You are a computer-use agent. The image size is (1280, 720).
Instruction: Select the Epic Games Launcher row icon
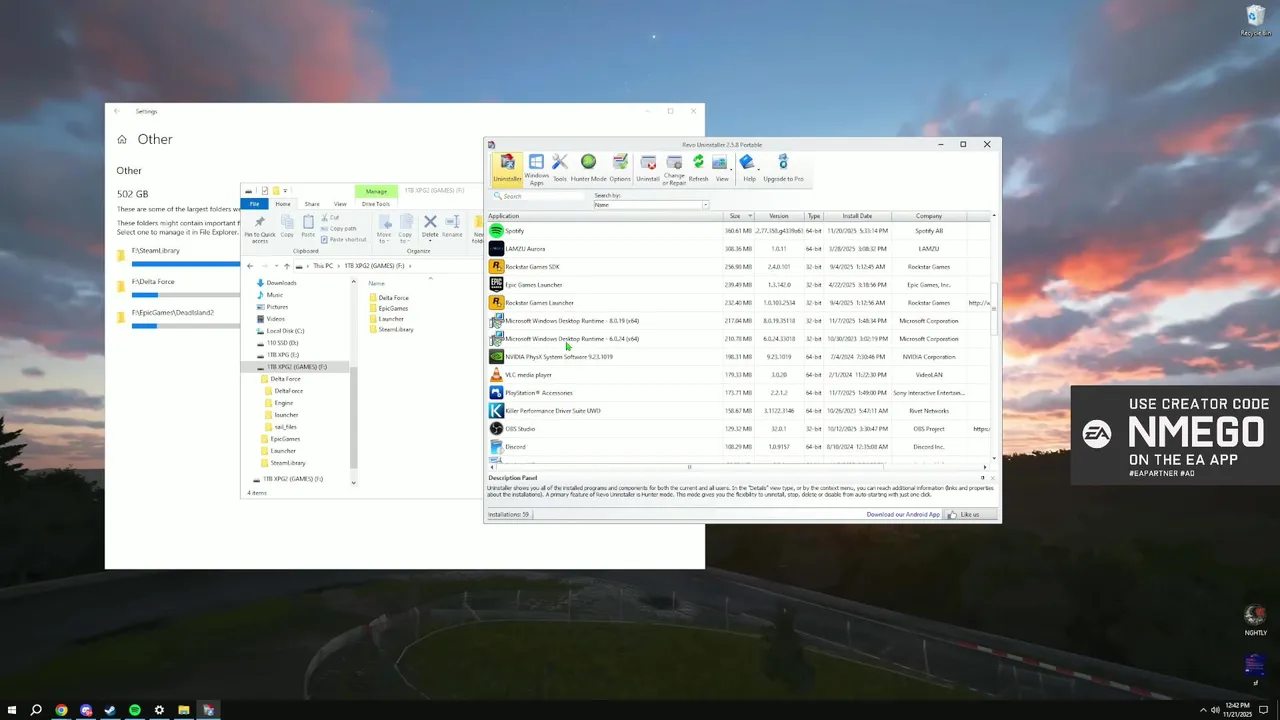click(x=496, y=285)
